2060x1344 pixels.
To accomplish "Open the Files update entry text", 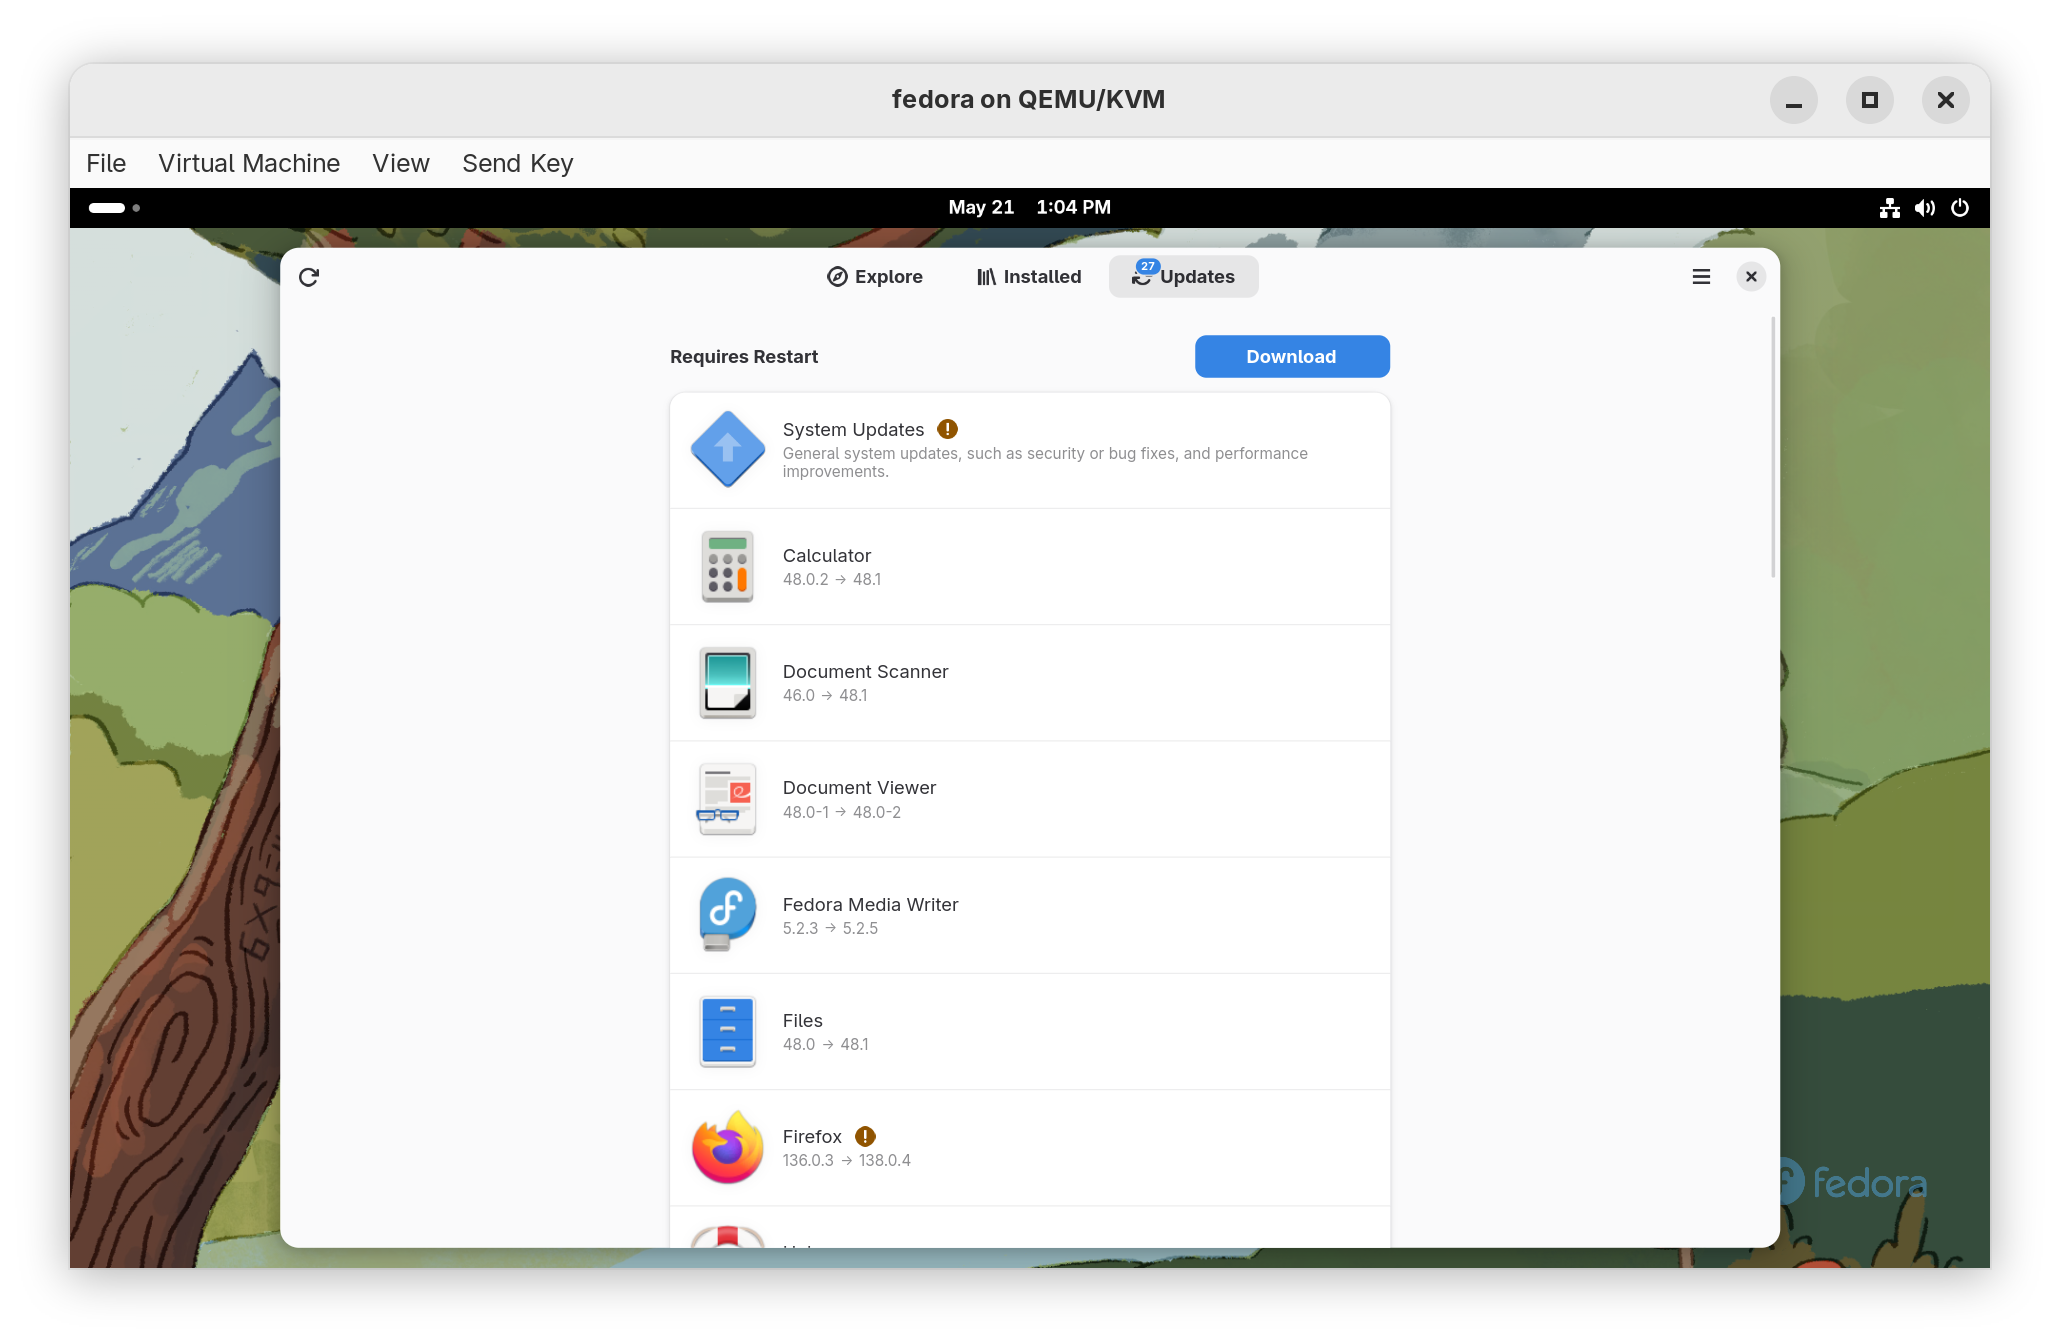I will 803,1021.
